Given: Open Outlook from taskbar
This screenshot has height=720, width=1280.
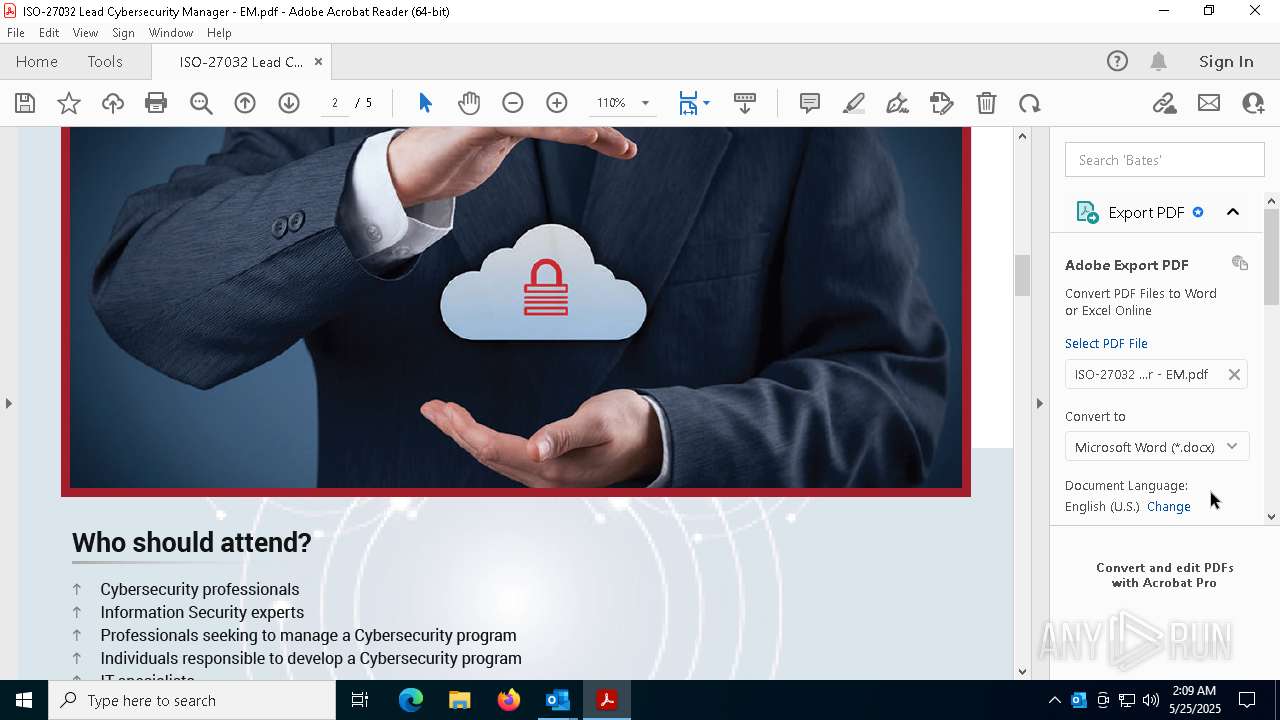Looking at the screenshot, I should click(x=557, y=700).
